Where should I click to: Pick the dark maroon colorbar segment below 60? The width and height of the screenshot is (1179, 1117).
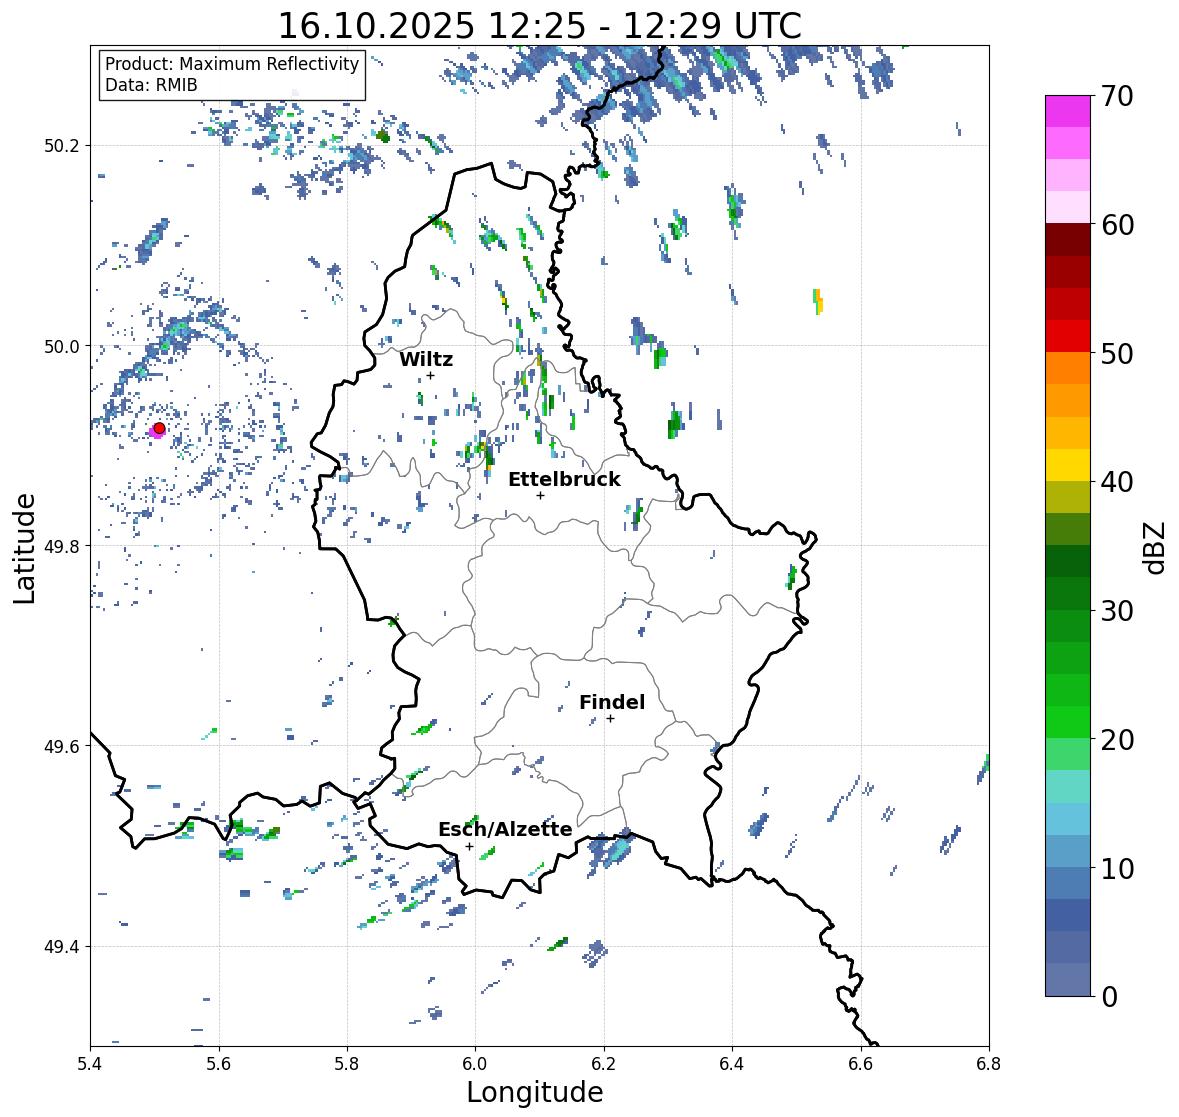1068,240
